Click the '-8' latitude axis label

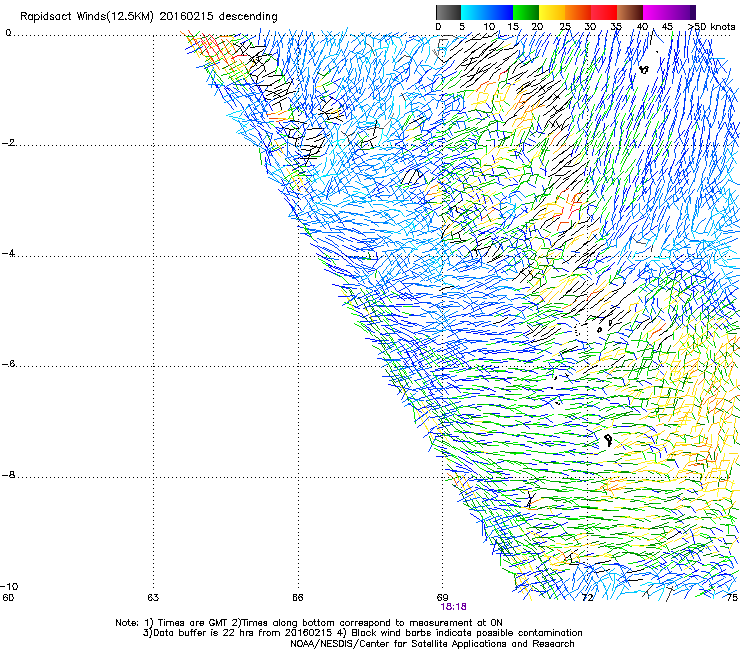(8, 475)
